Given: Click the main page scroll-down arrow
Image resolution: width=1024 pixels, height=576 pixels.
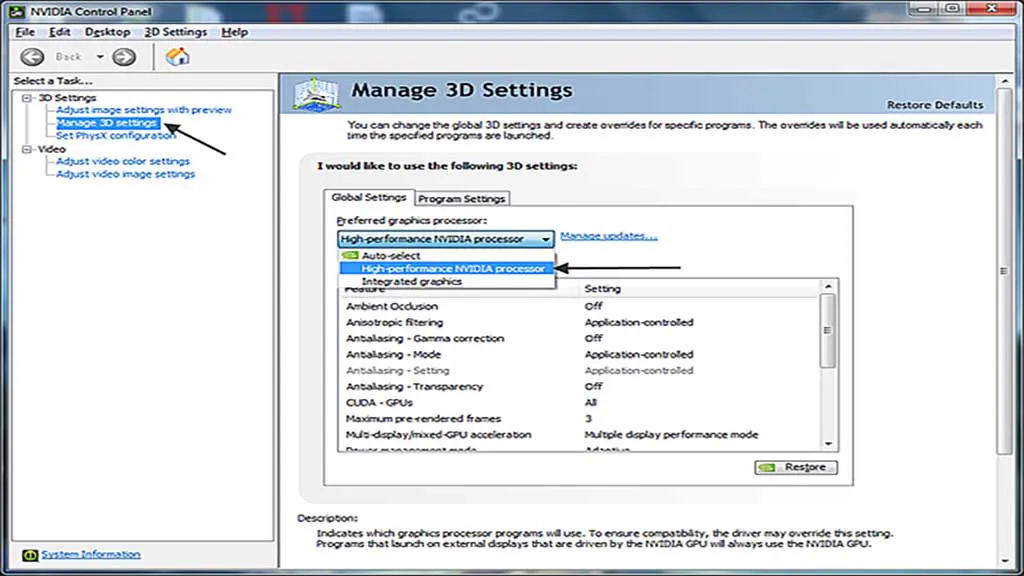Looking at the screenshot, I should [x=1004, y=561].
